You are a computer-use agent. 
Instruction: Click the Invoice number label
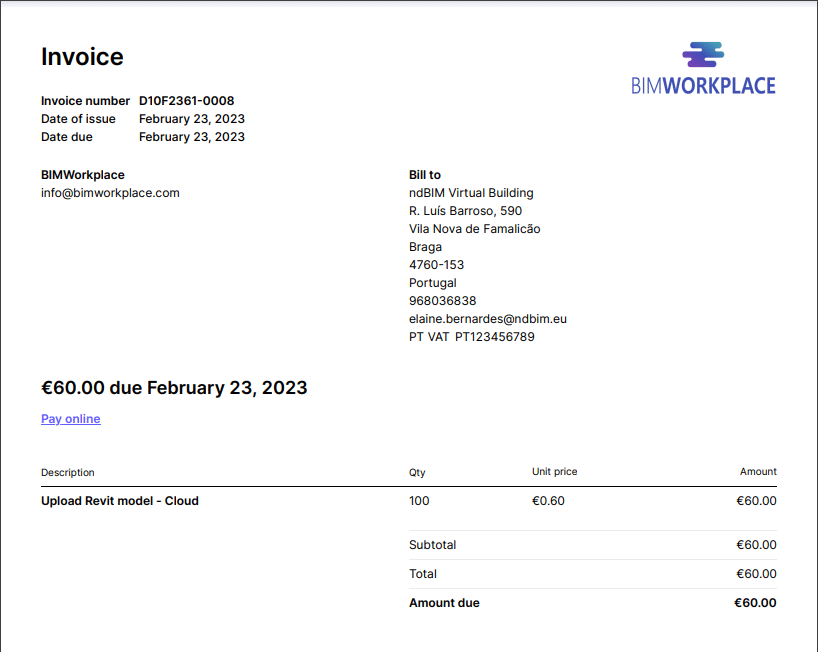[85, 101]
